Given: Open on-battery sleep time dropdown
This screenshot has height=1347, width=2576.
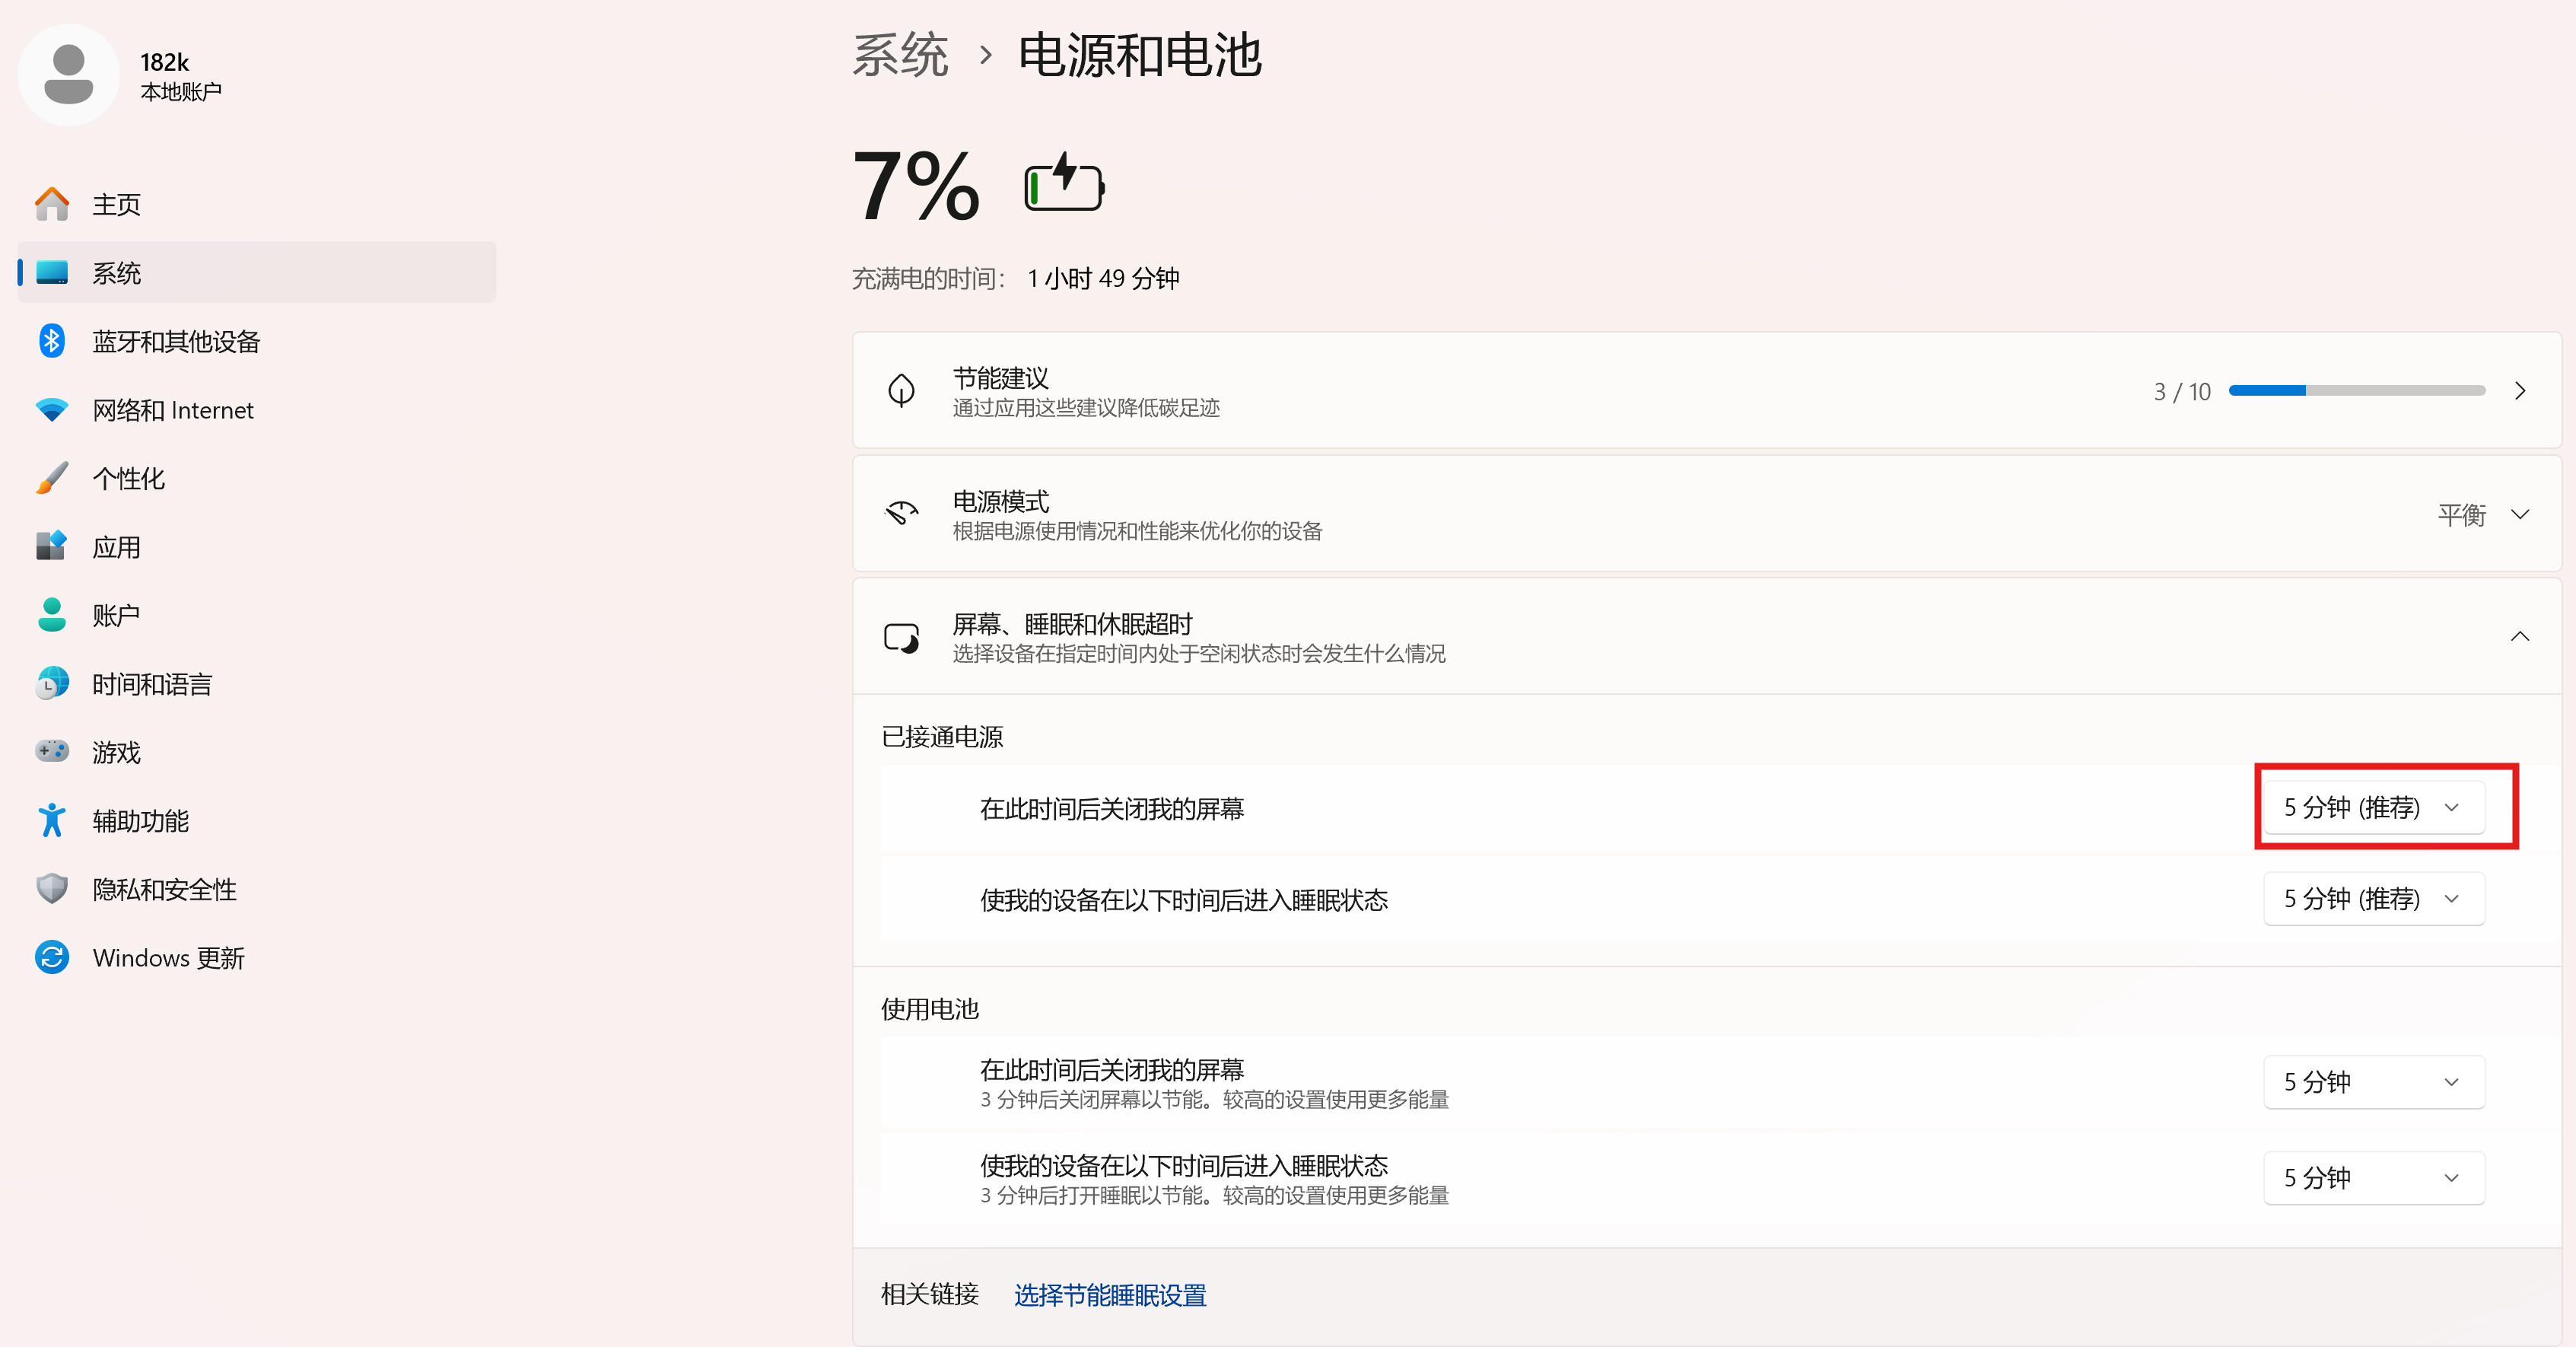Looking at the screenshot, I should (x=2374, y=1178).
